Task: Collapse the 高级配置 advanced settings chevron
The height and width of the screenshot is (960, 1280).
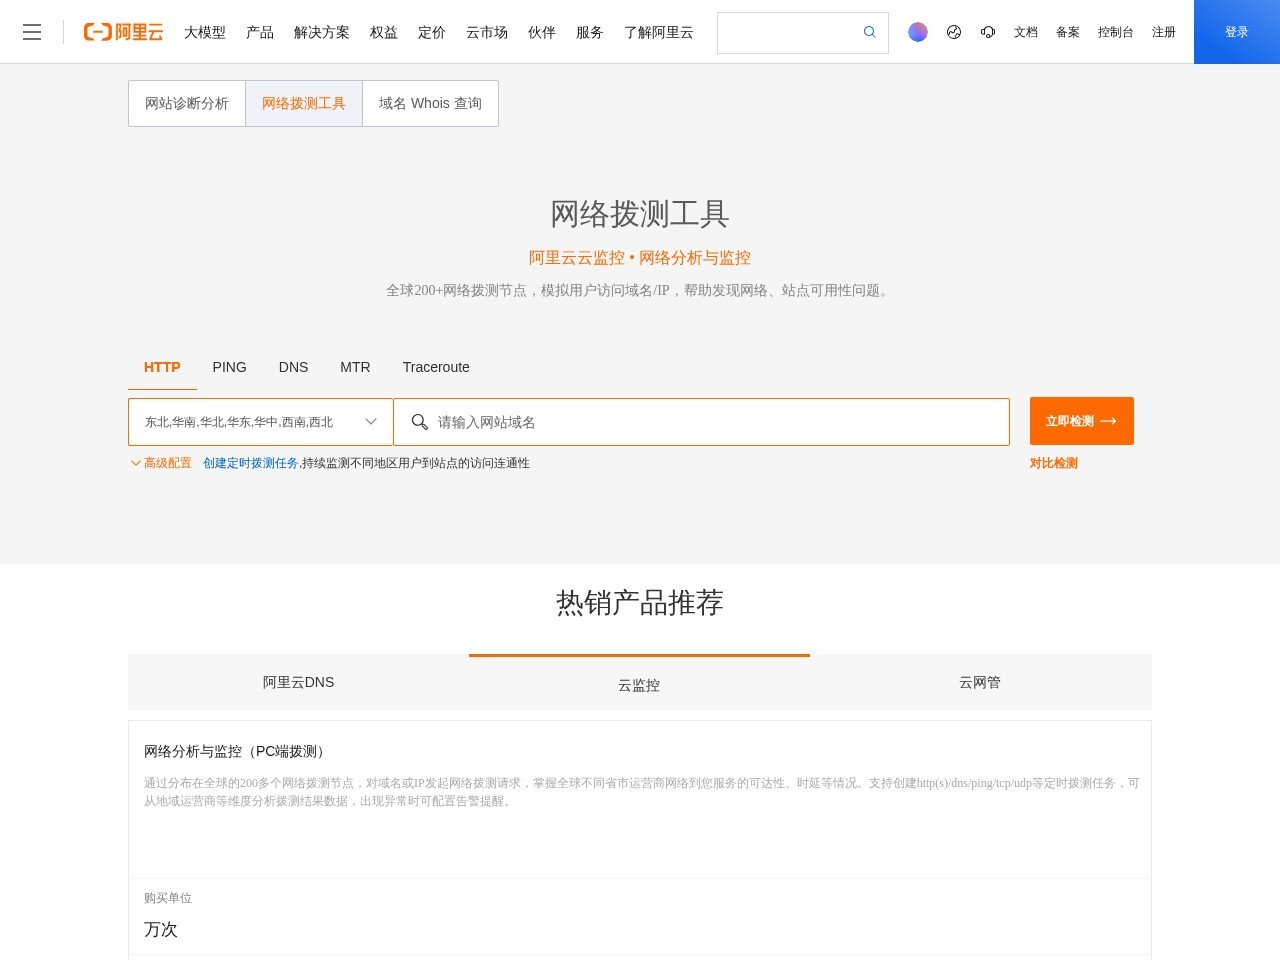Action: (x=136, y=463)
